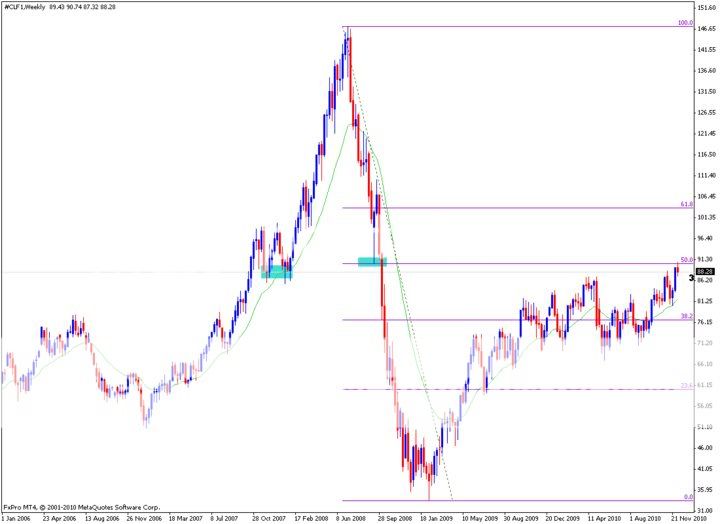The width and height of the screenshot is (720, 524).
Task: Click the 41.05 price axis label
Action: [706, 469]
